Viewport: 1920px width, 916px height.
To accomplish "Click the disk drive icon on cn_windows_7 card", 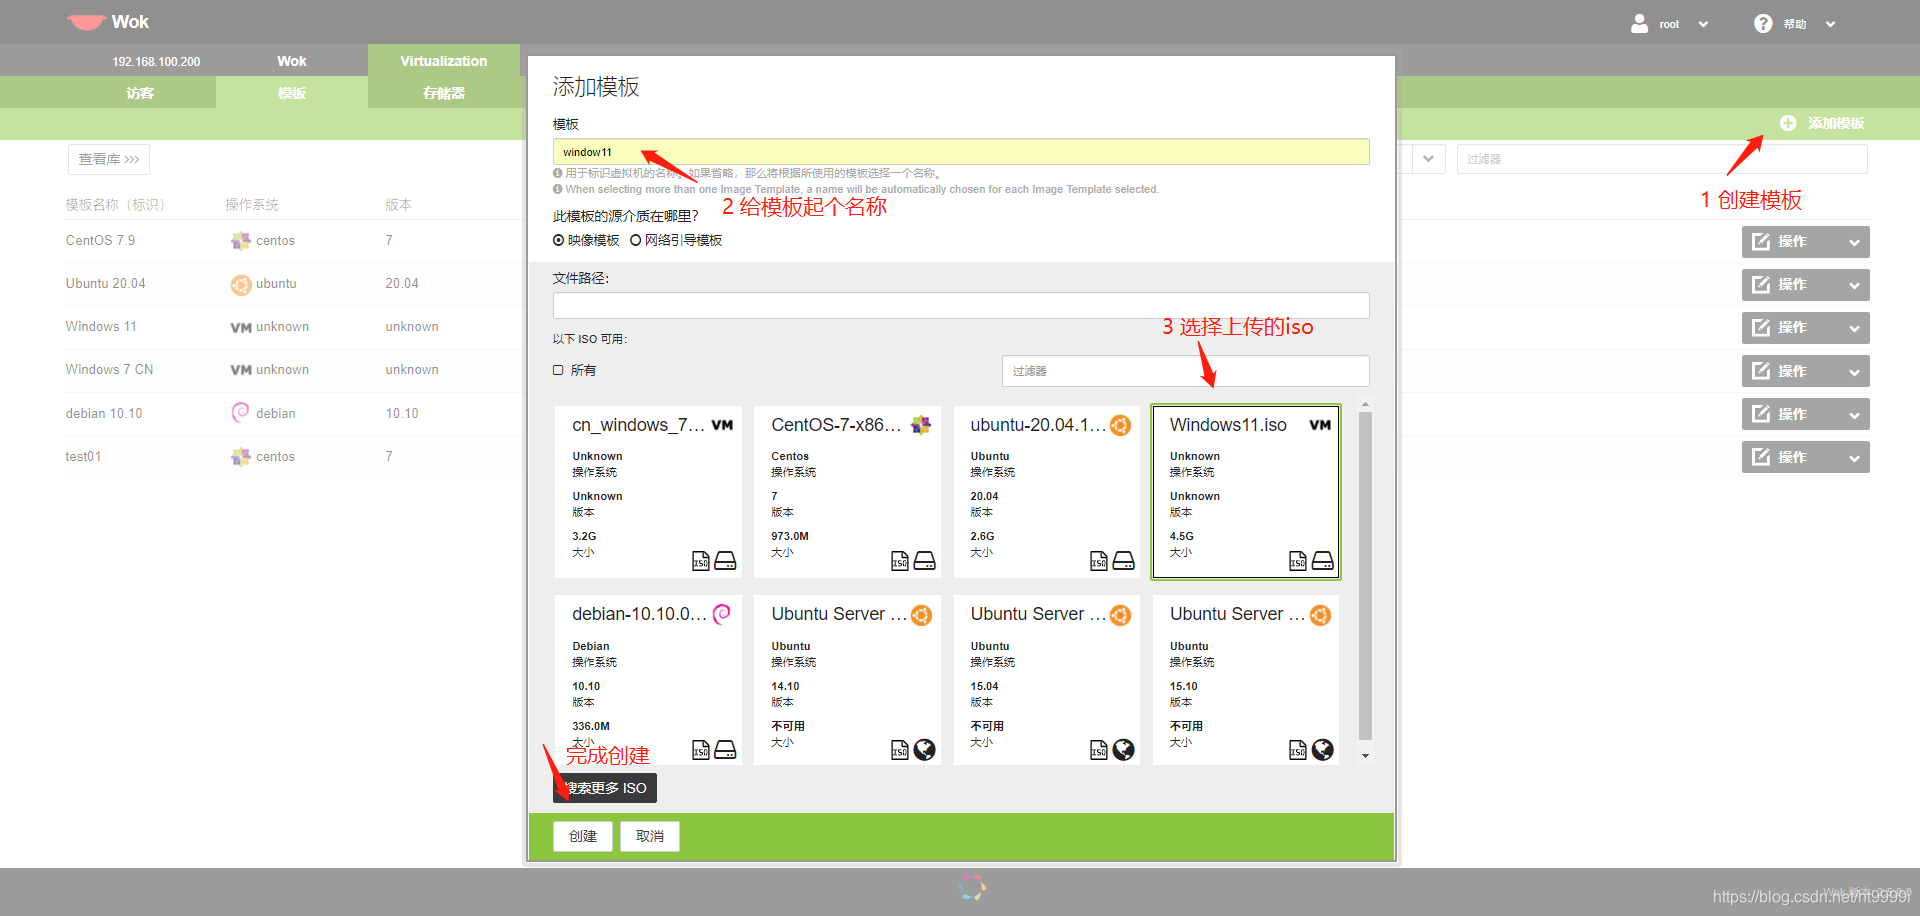I will 726,561.
